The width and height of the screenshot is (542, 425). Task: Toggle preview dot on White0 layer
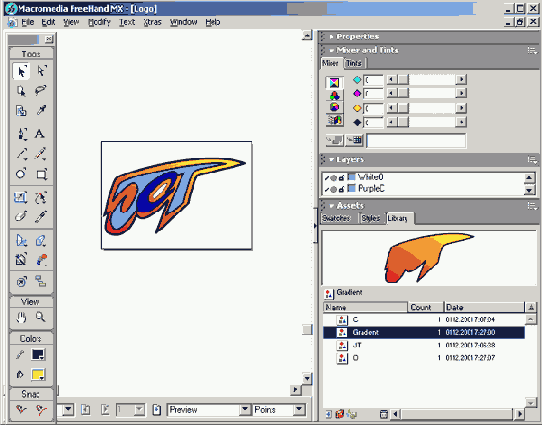[334, 178]
